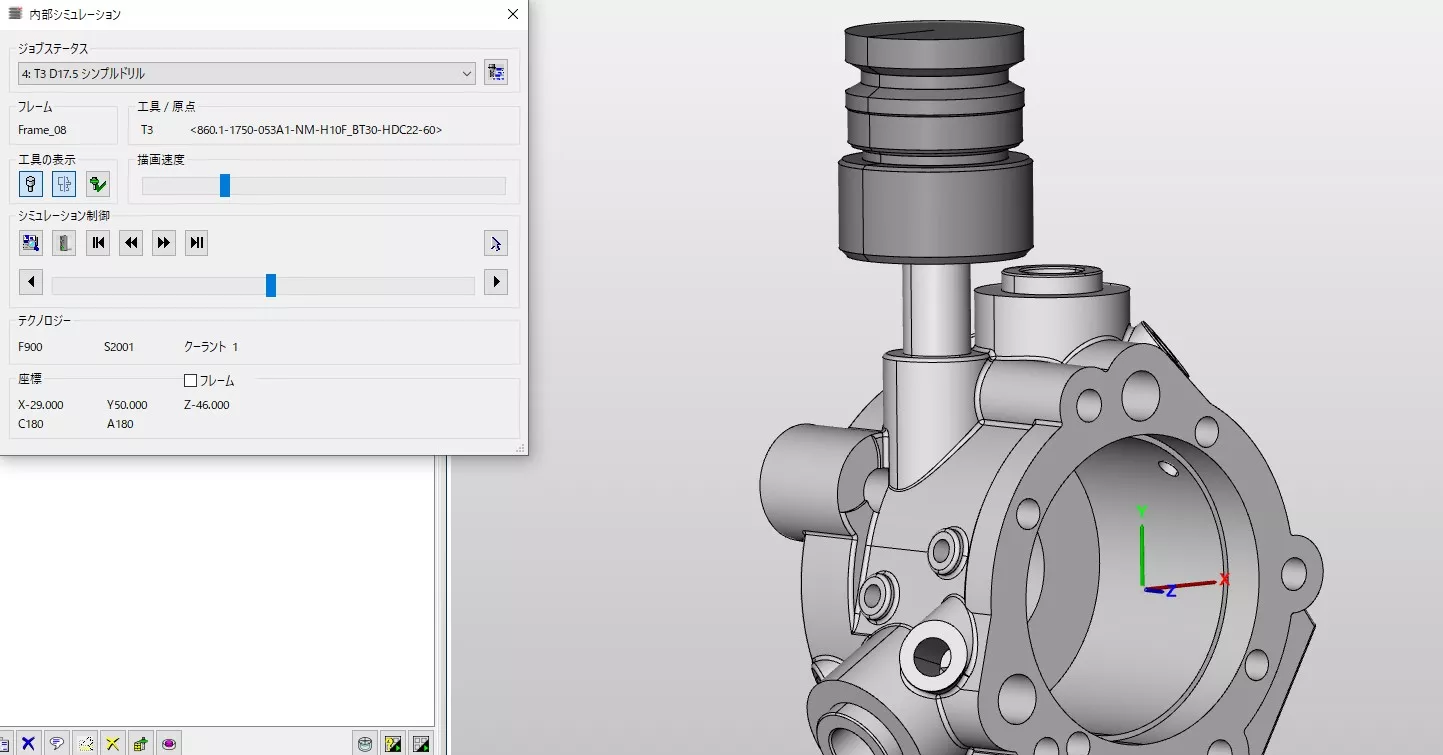Toggle the tool display icon
Viewport: 1443px width, 755px height.
(x=30, y=183)
